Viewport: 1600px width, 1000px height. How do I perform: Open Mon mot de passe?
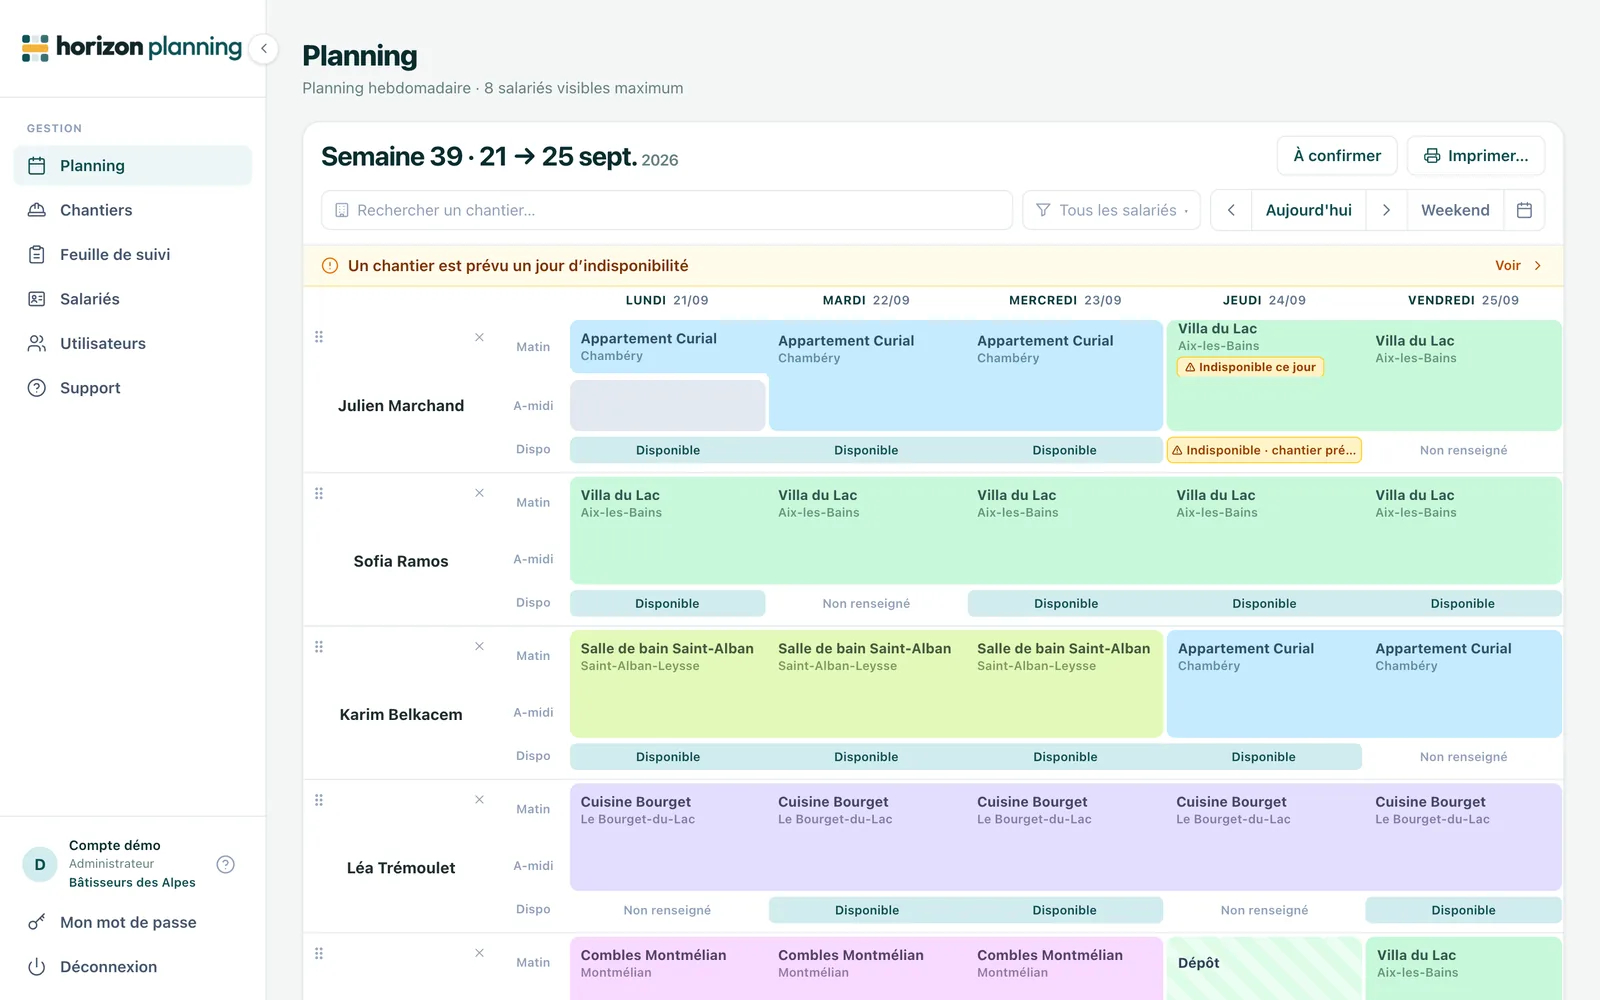(133, 922)
